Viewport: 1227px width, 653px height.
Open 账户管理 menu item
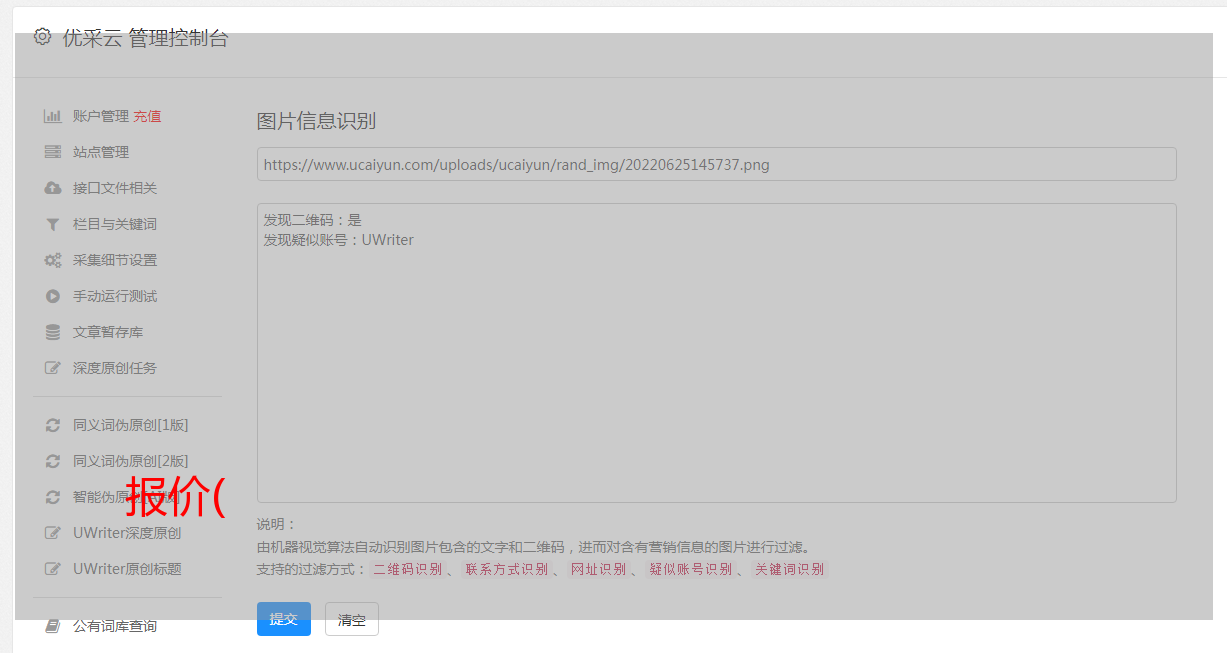pyautogui.click(x=101, y=116)
